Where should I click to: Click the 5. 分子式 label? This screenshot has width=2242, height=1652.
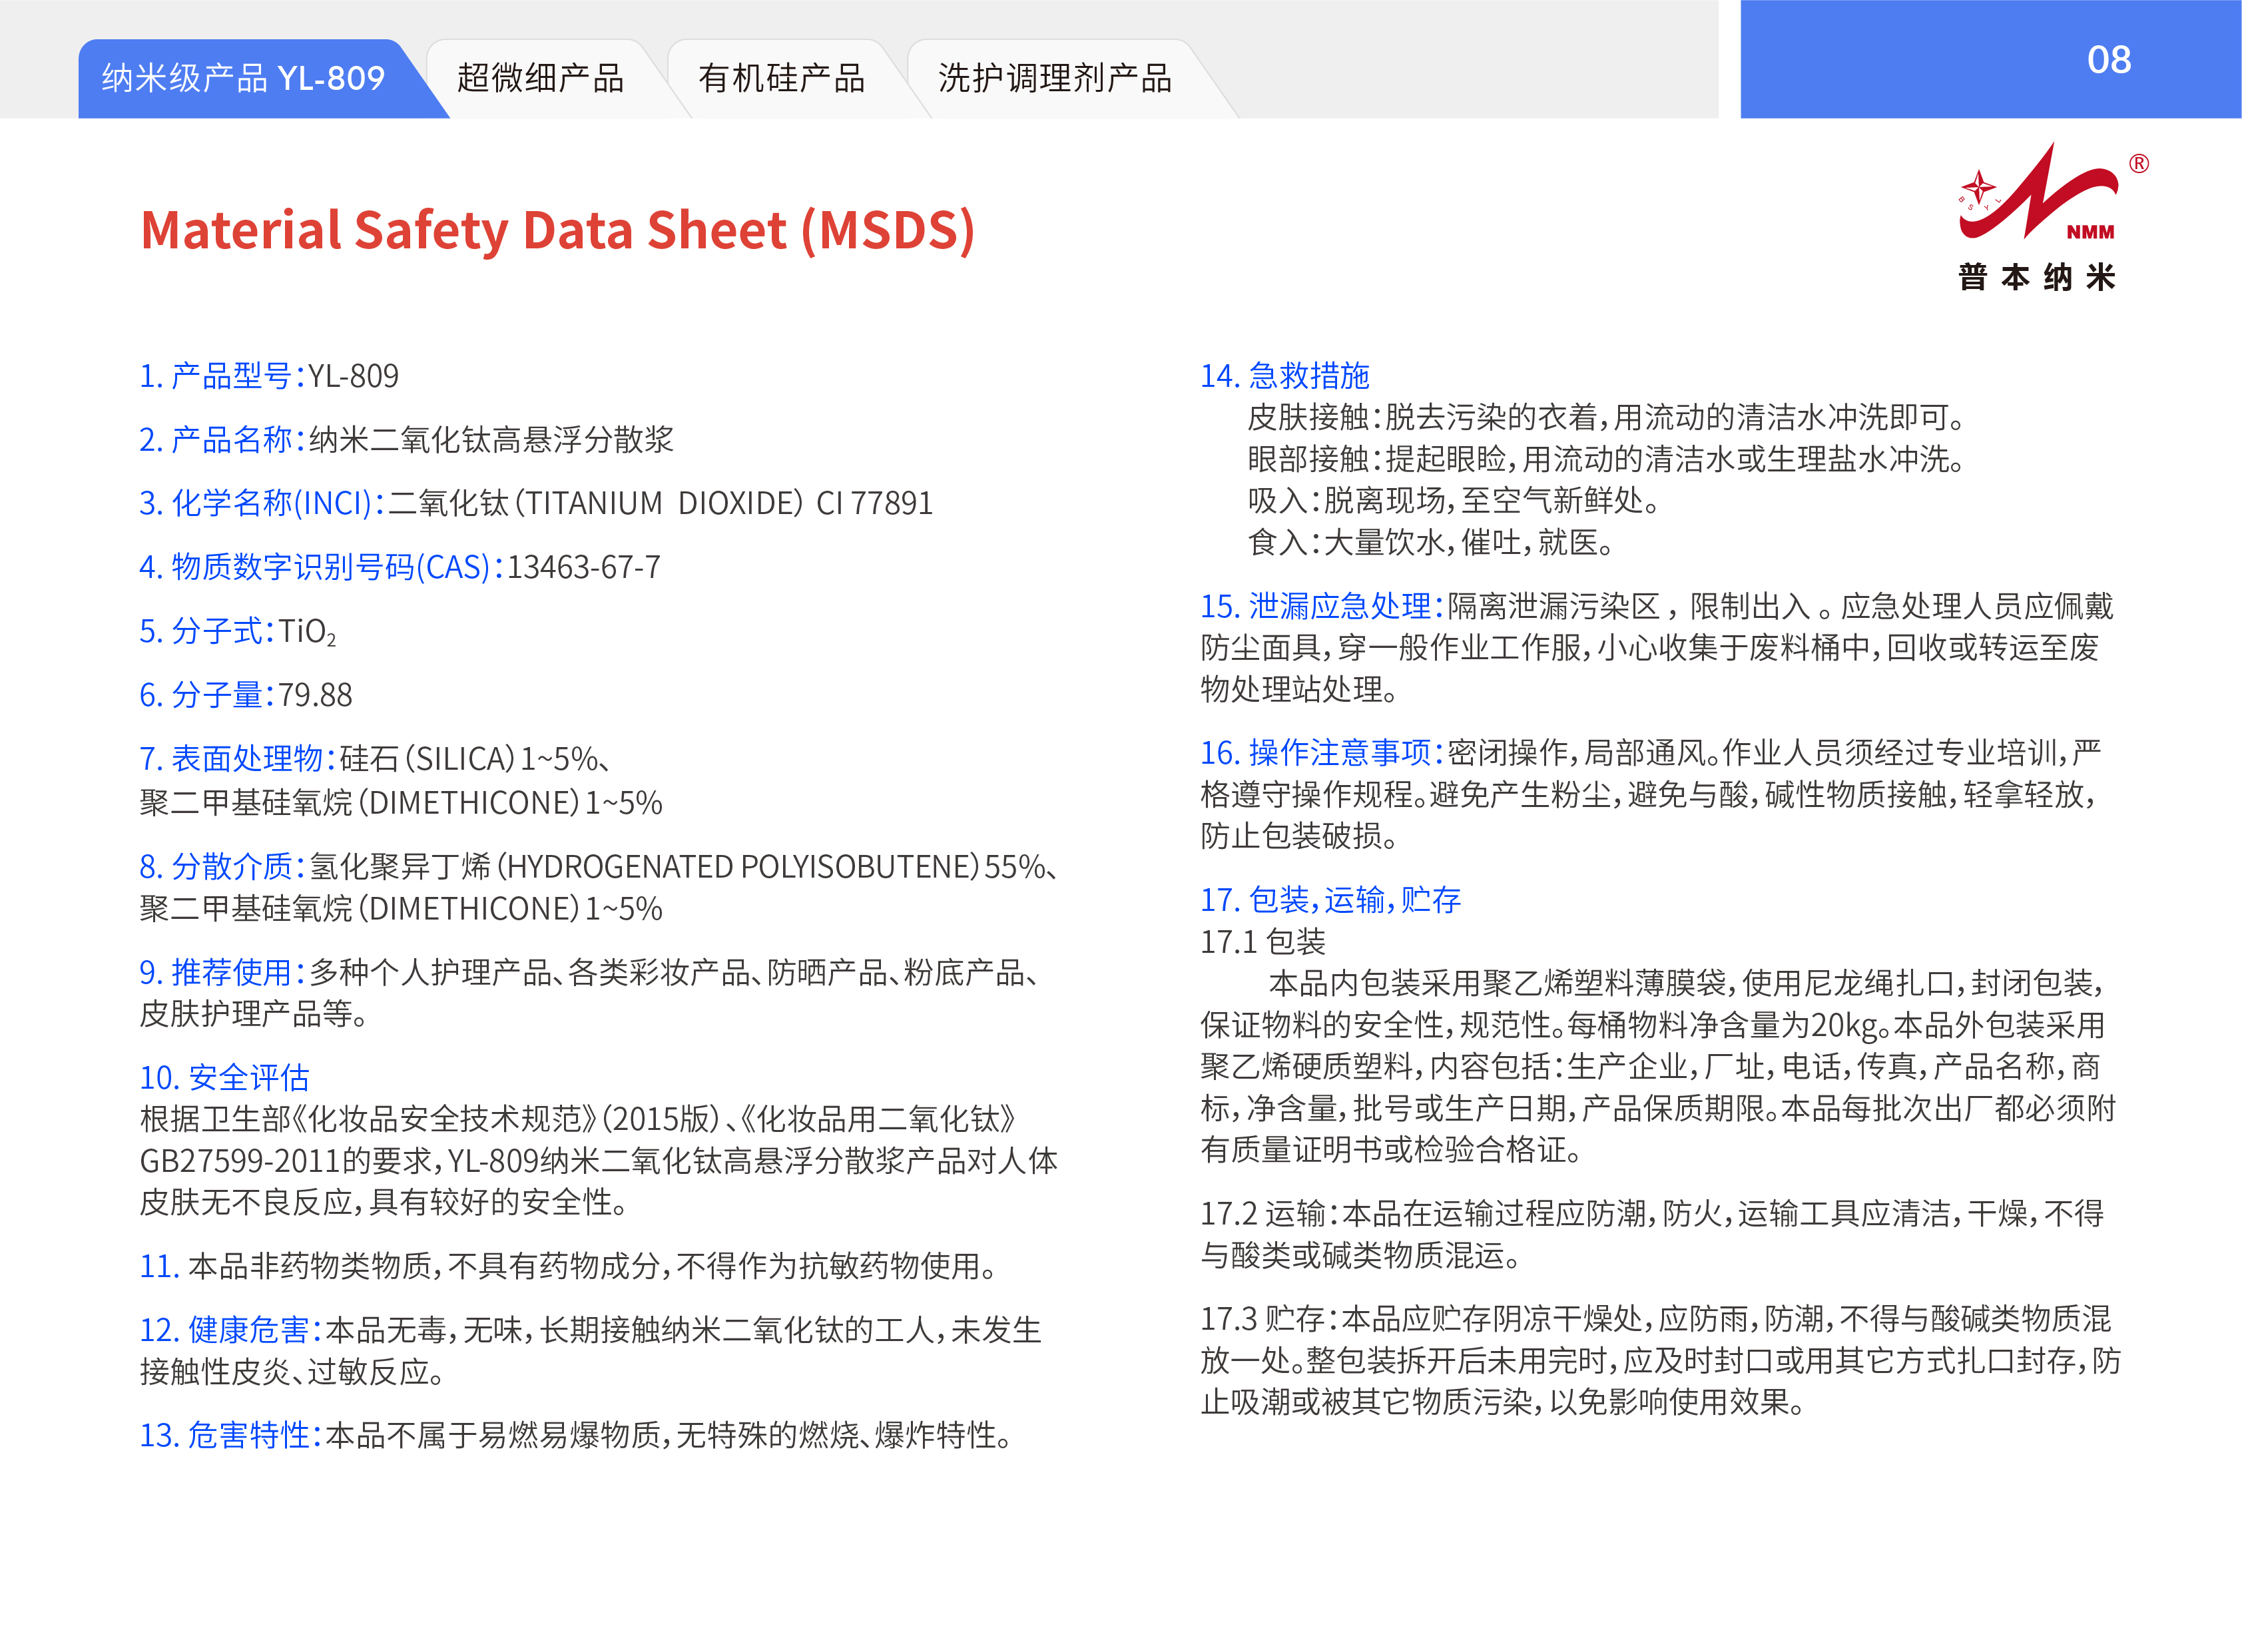coord(205,631)
